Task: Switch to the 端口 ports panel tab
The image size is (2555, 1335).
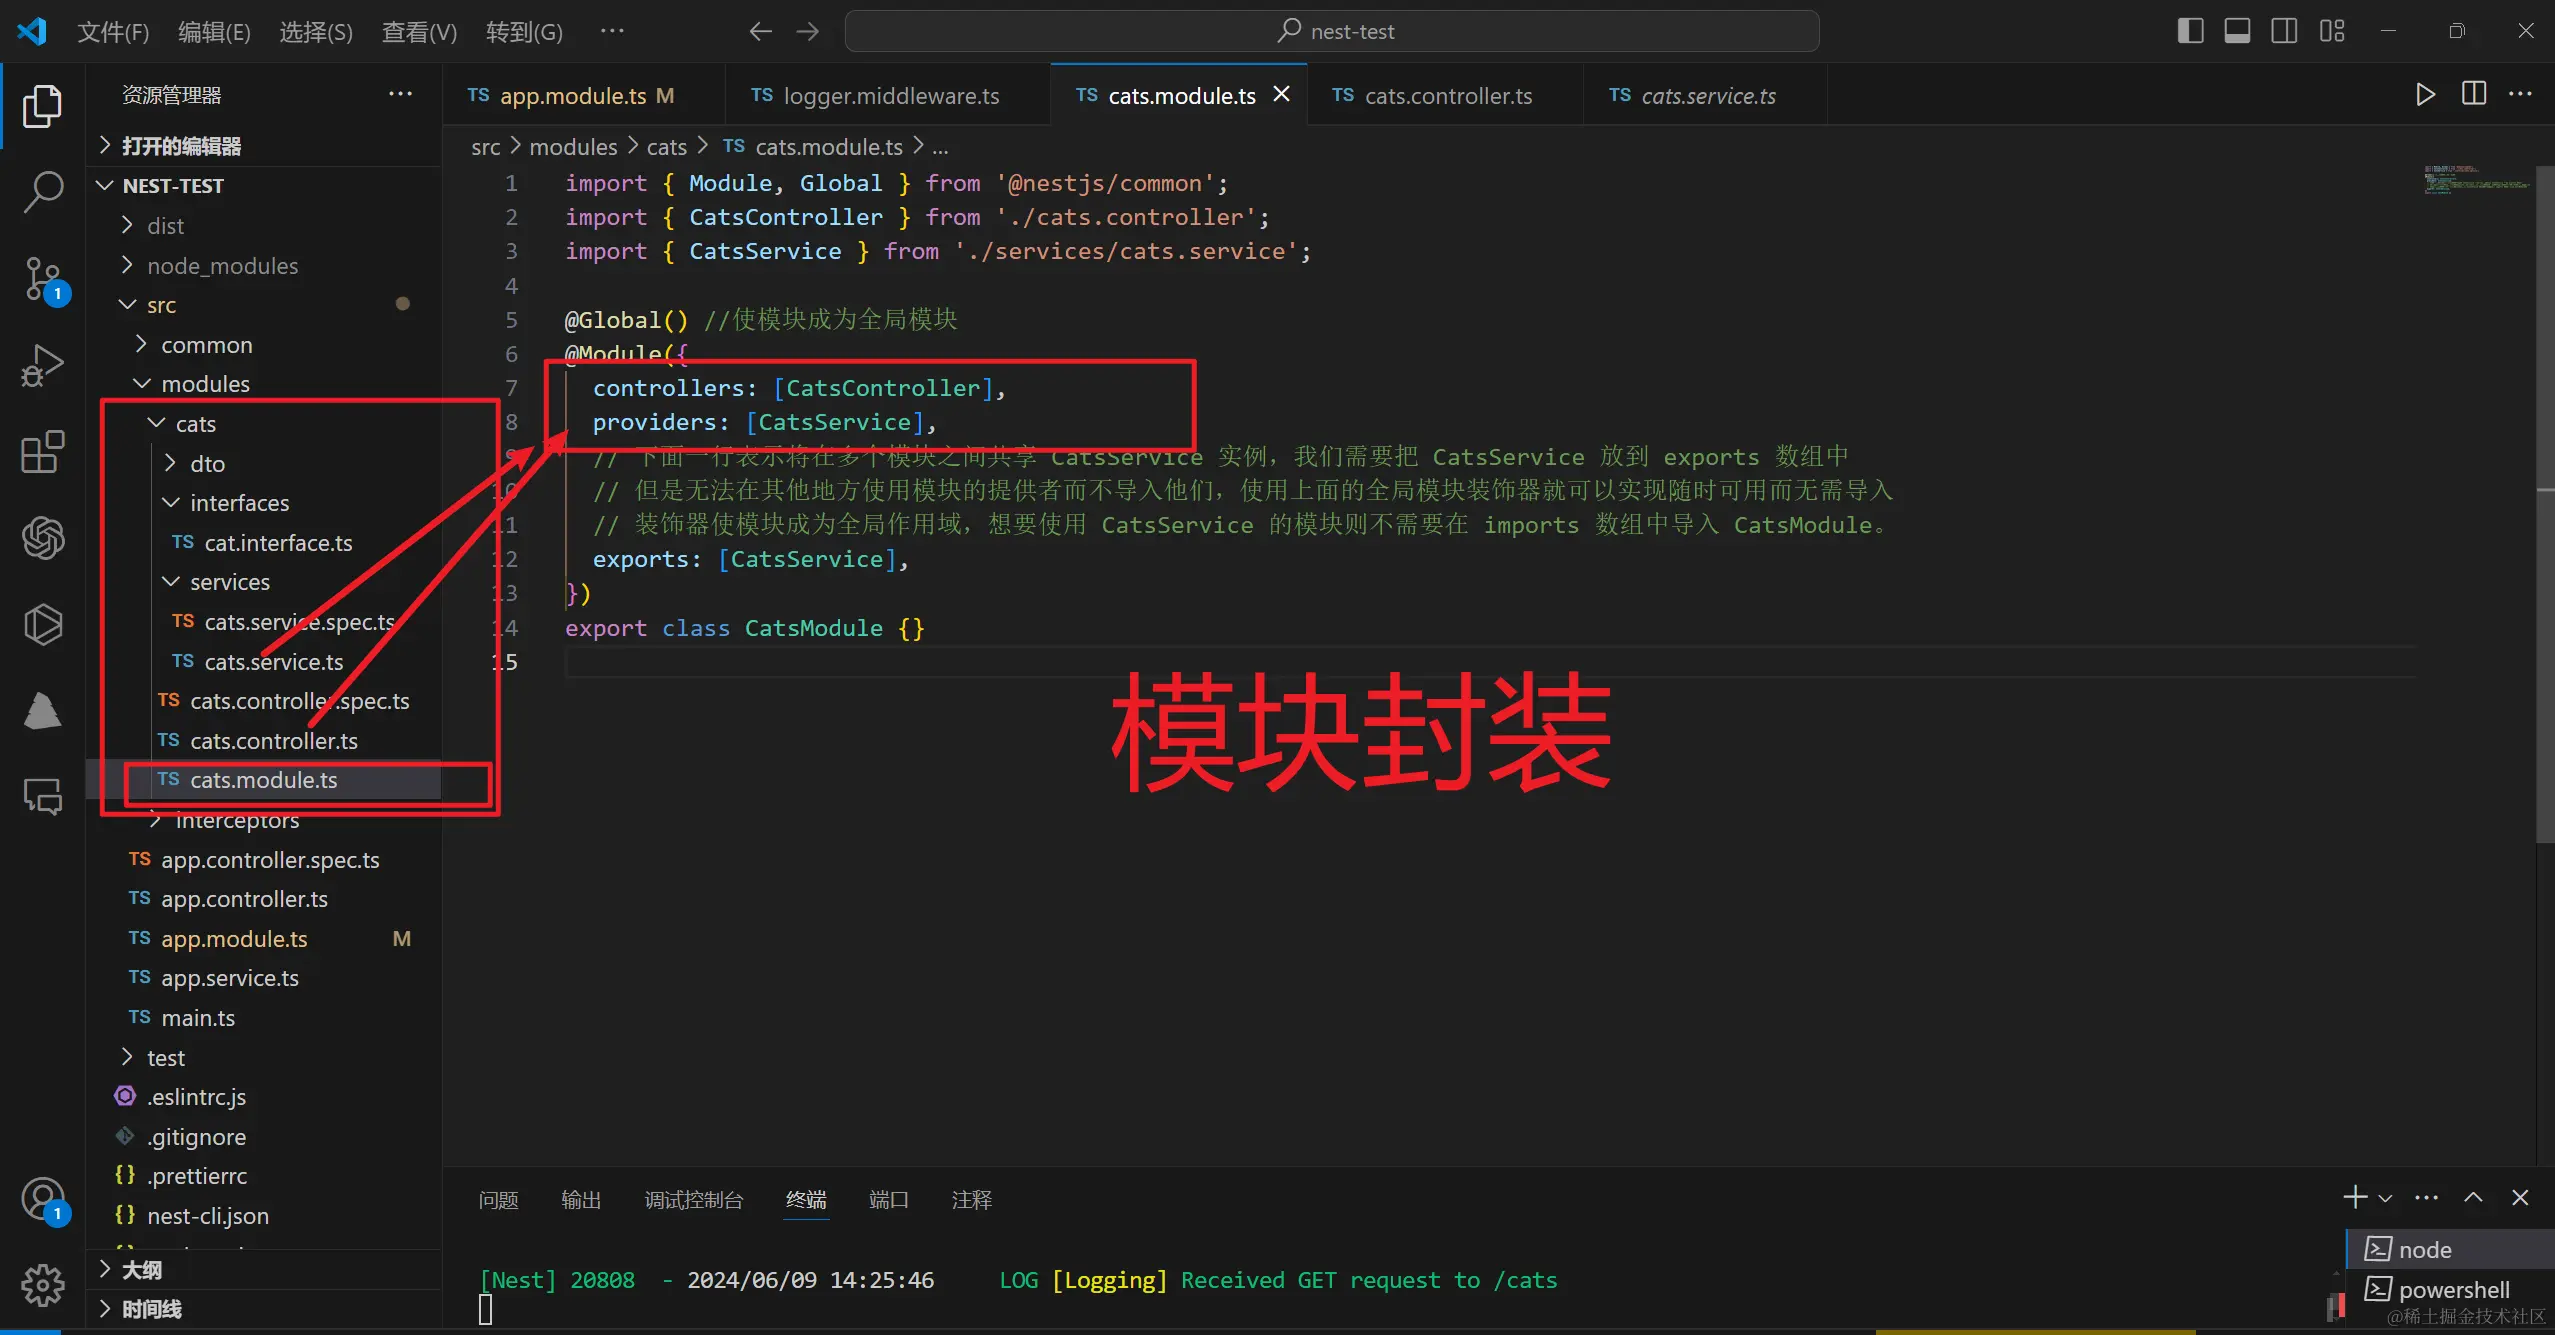Action: point(889,1199)
